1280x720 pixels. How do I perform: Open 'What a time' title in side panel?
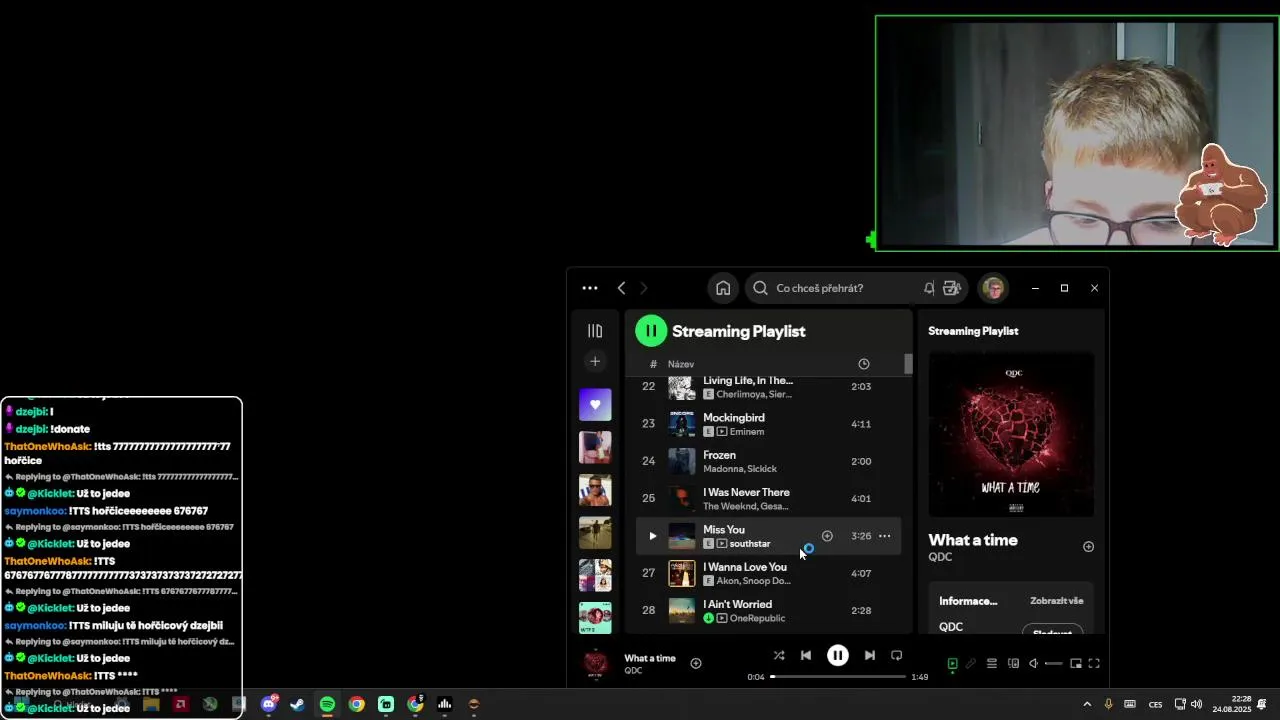click(973, 540)
